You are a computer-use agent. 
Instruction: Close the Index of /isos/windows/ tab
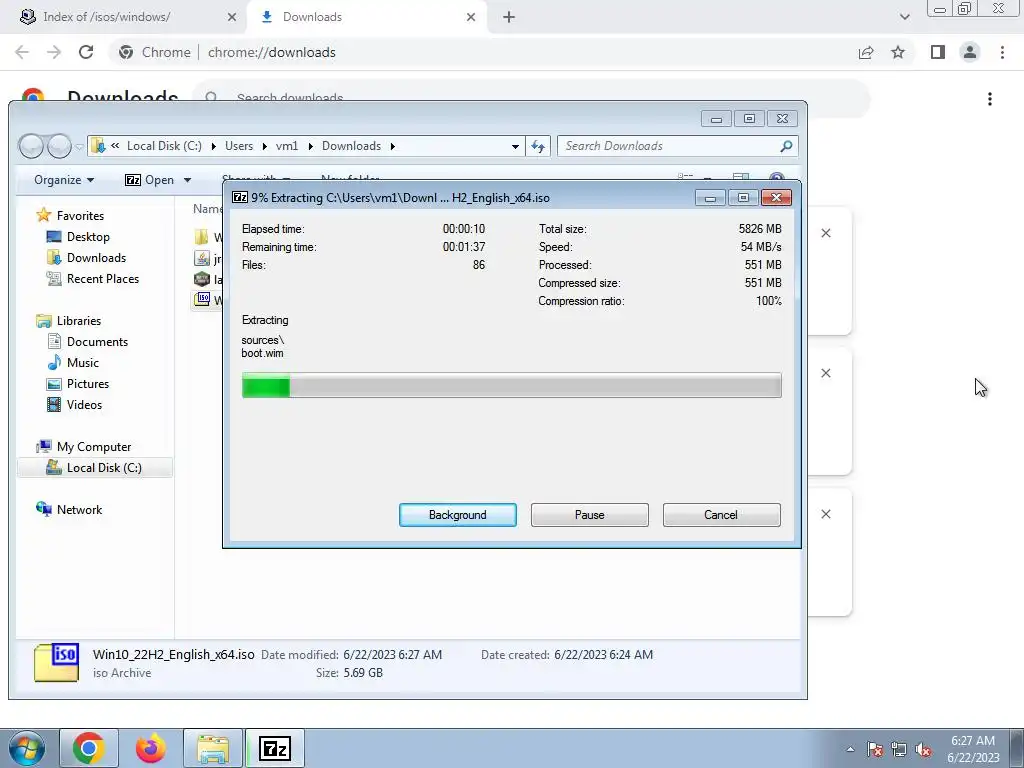(232, 17)
